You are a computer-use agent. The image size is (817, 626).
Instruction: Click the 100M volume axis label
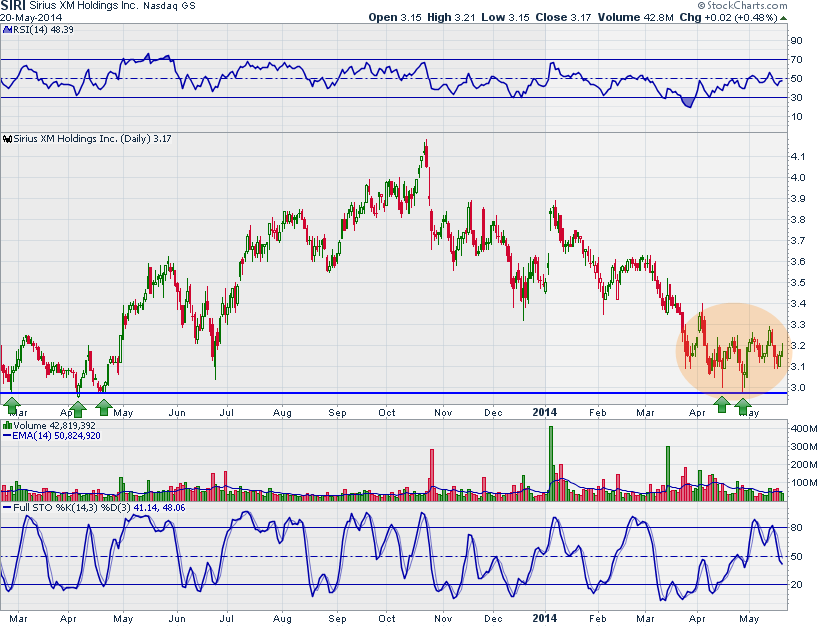[x=803, y=483]
